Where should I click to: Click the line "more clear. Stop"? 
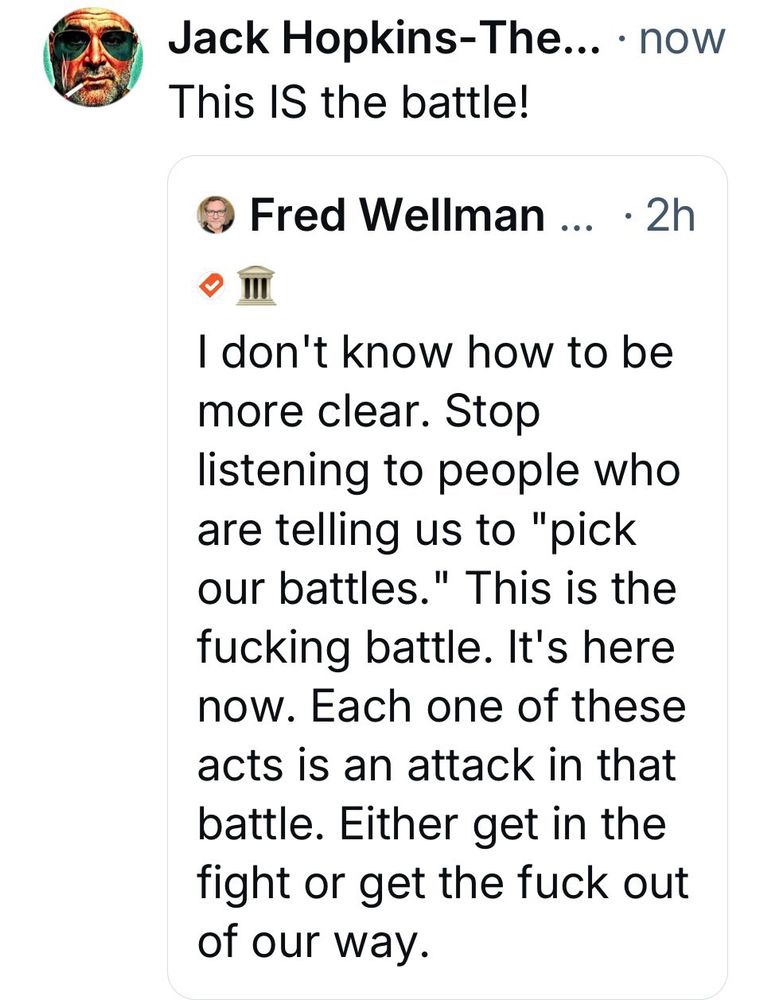[x=368, y=414]
